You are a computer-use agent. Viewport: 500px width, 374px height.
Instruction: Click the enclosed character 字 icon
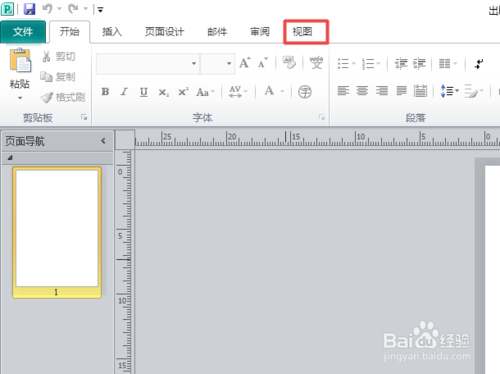click(305, 92)
